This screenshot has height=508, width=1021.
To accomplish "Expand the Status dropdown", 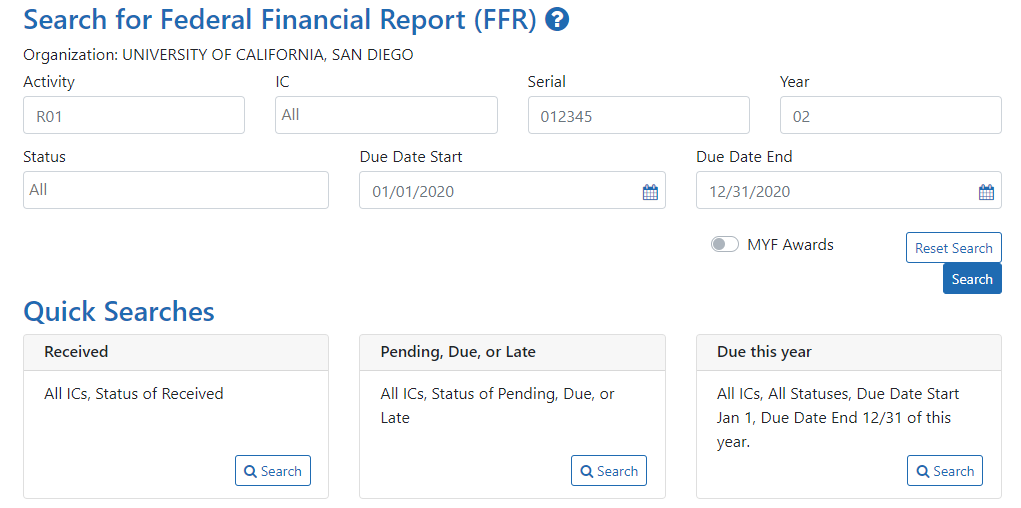I will (176, 190).
